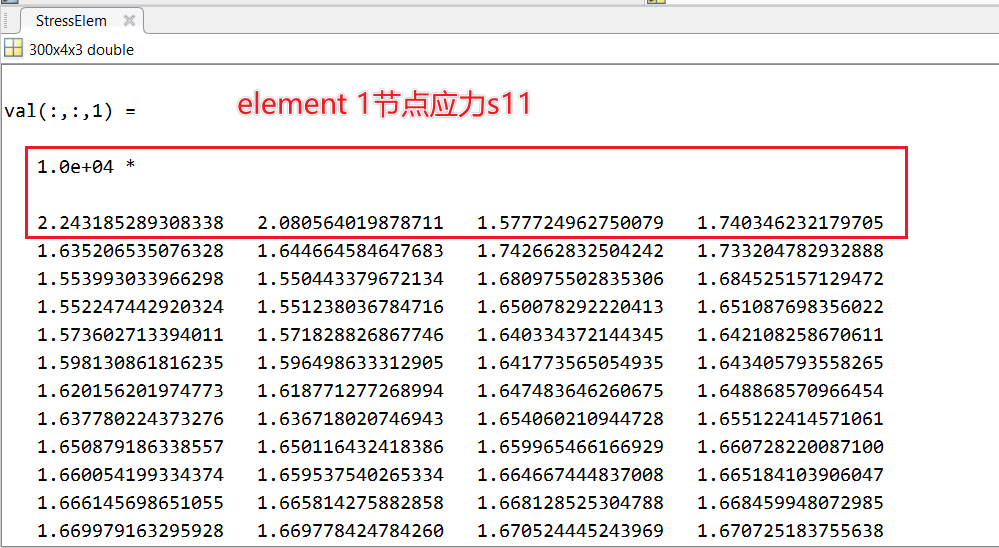Click value 1.641773565054935
The image size is (999, 548).
pos(570,363)
